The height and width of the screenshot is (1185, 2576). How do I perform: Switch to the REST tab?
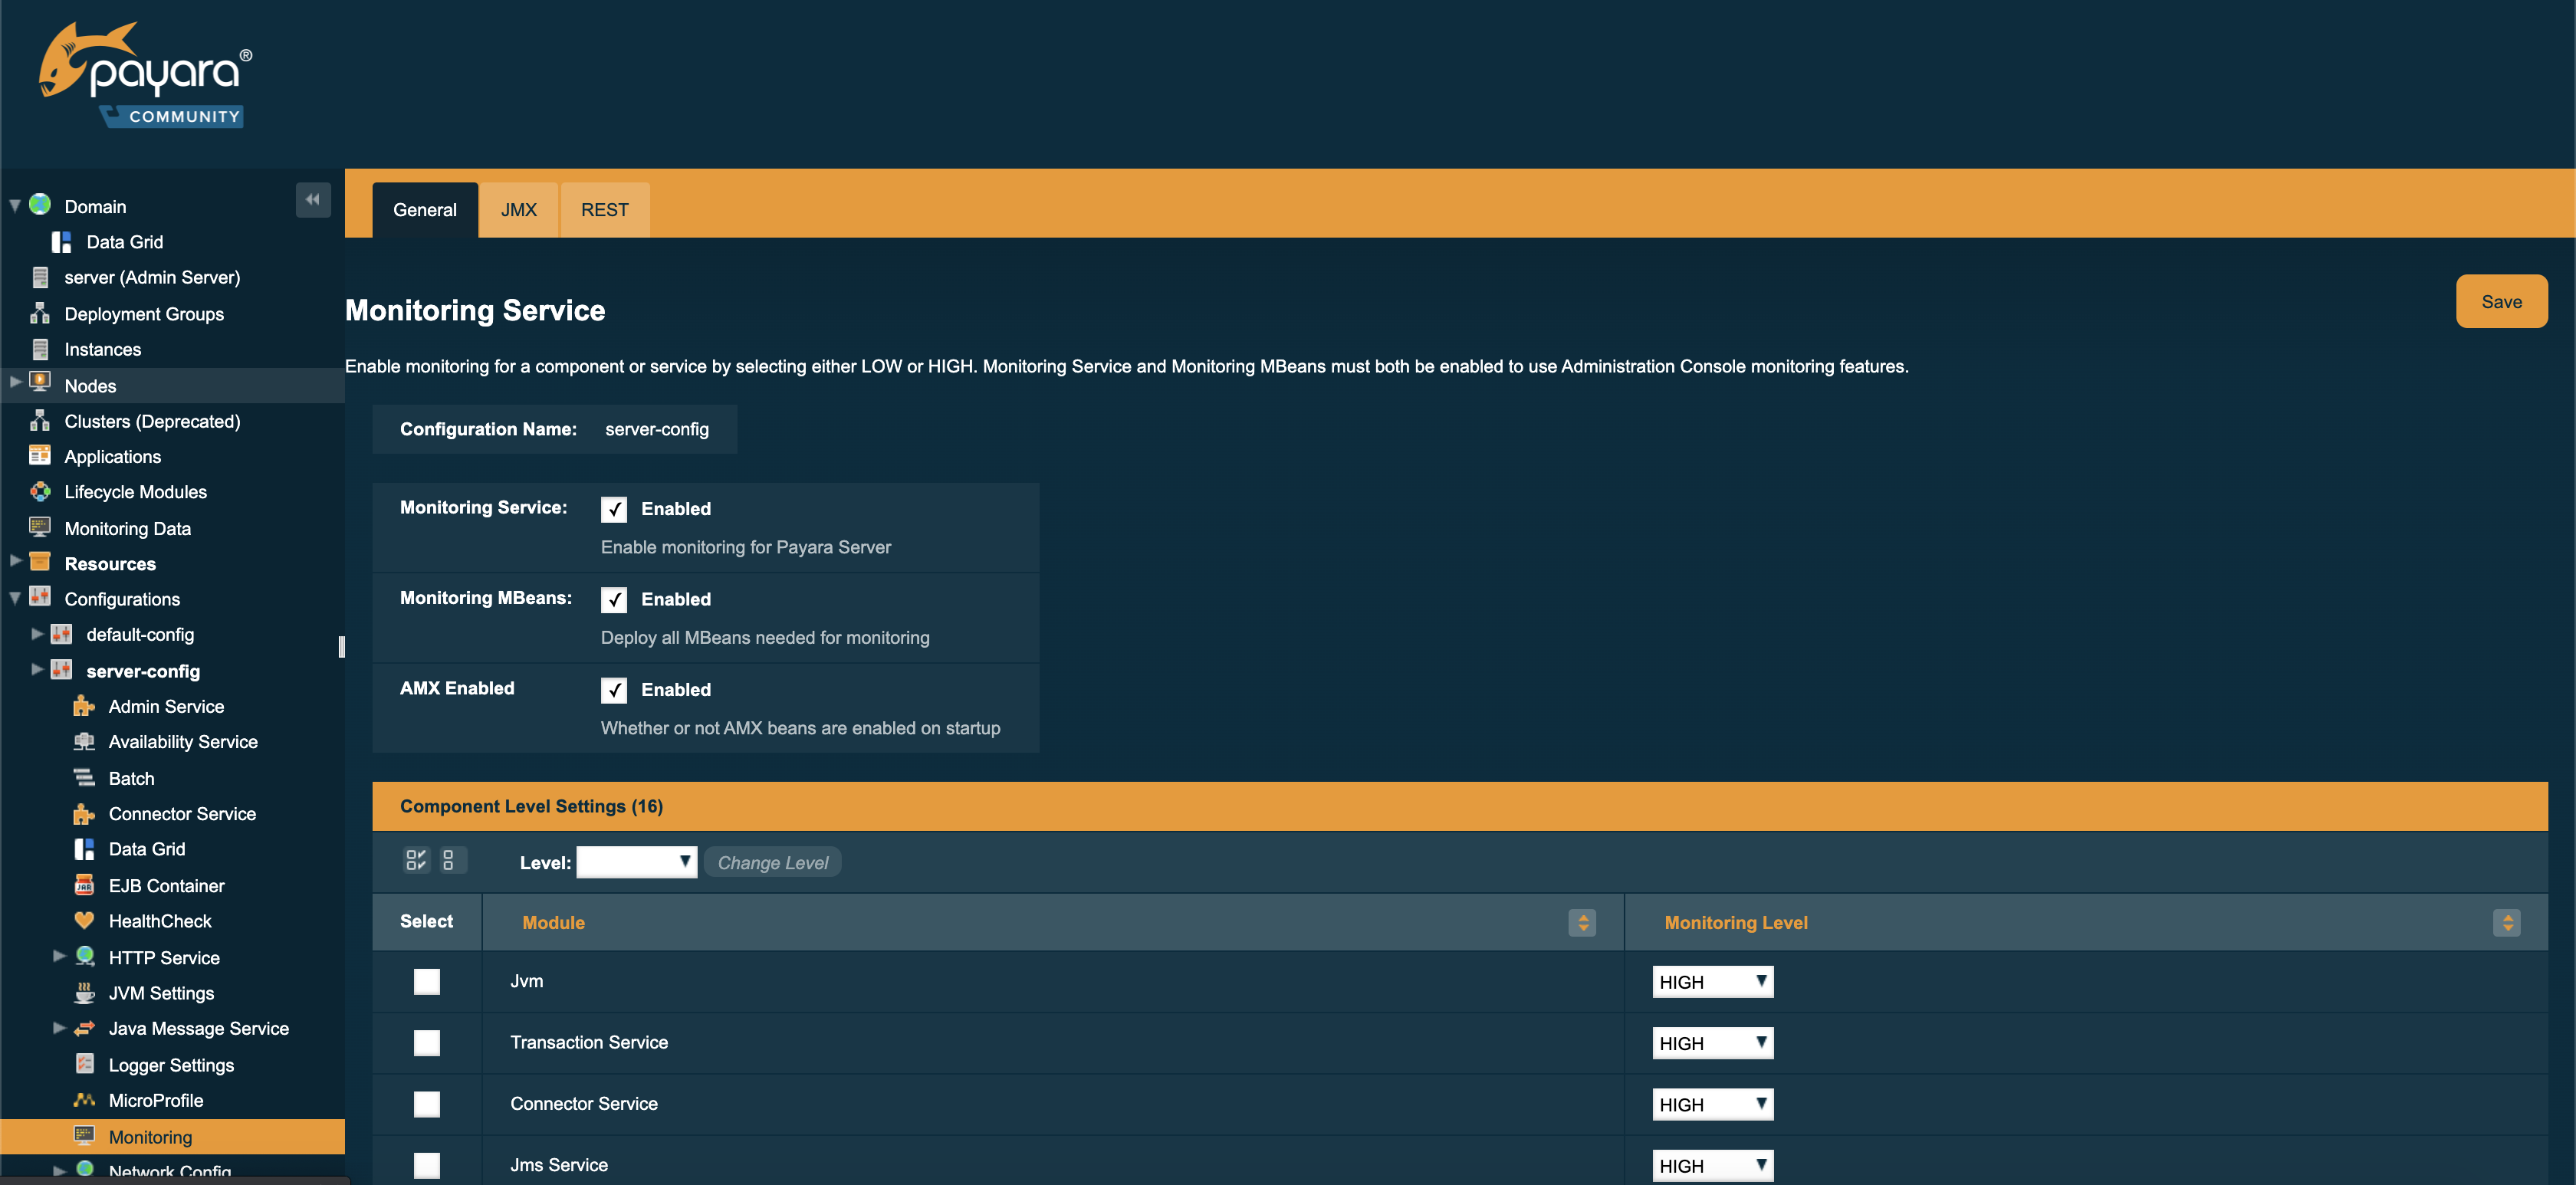pos(605,210)
